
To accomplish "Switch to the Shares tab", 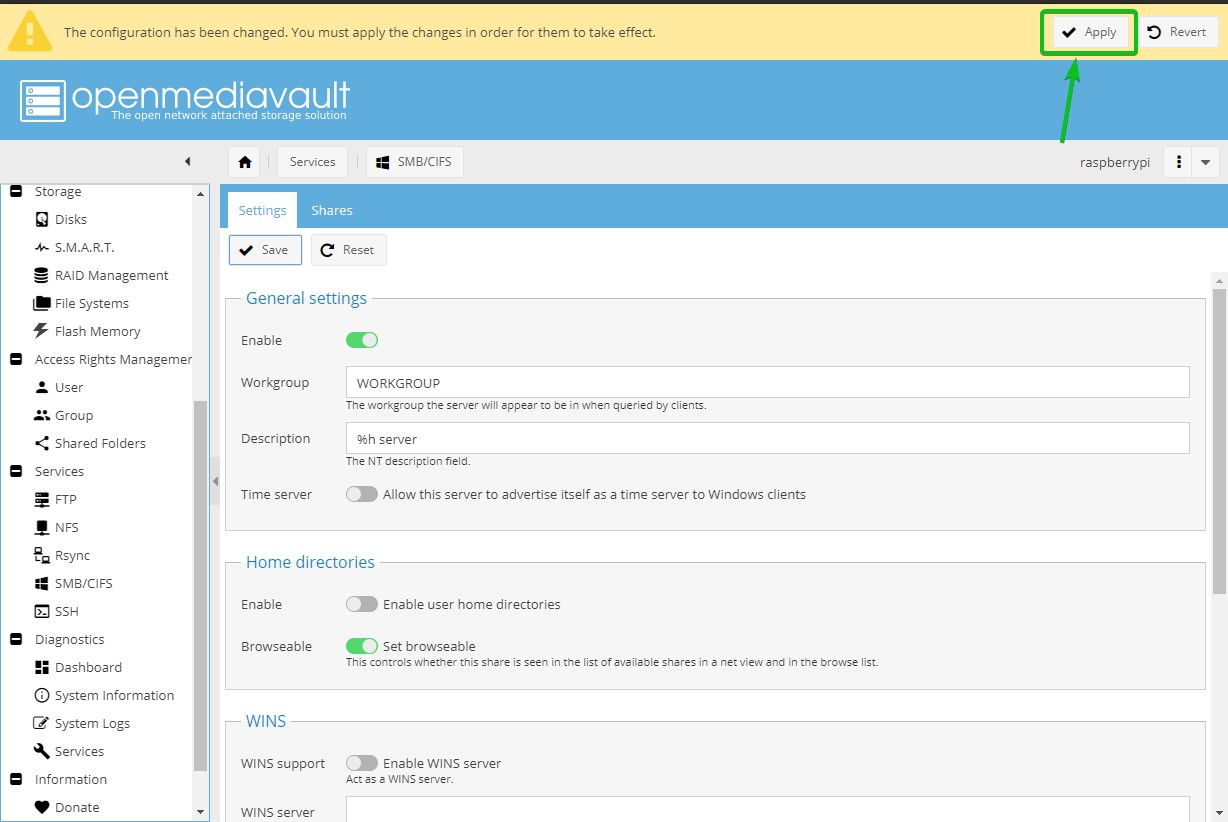I will click(331, 210).
